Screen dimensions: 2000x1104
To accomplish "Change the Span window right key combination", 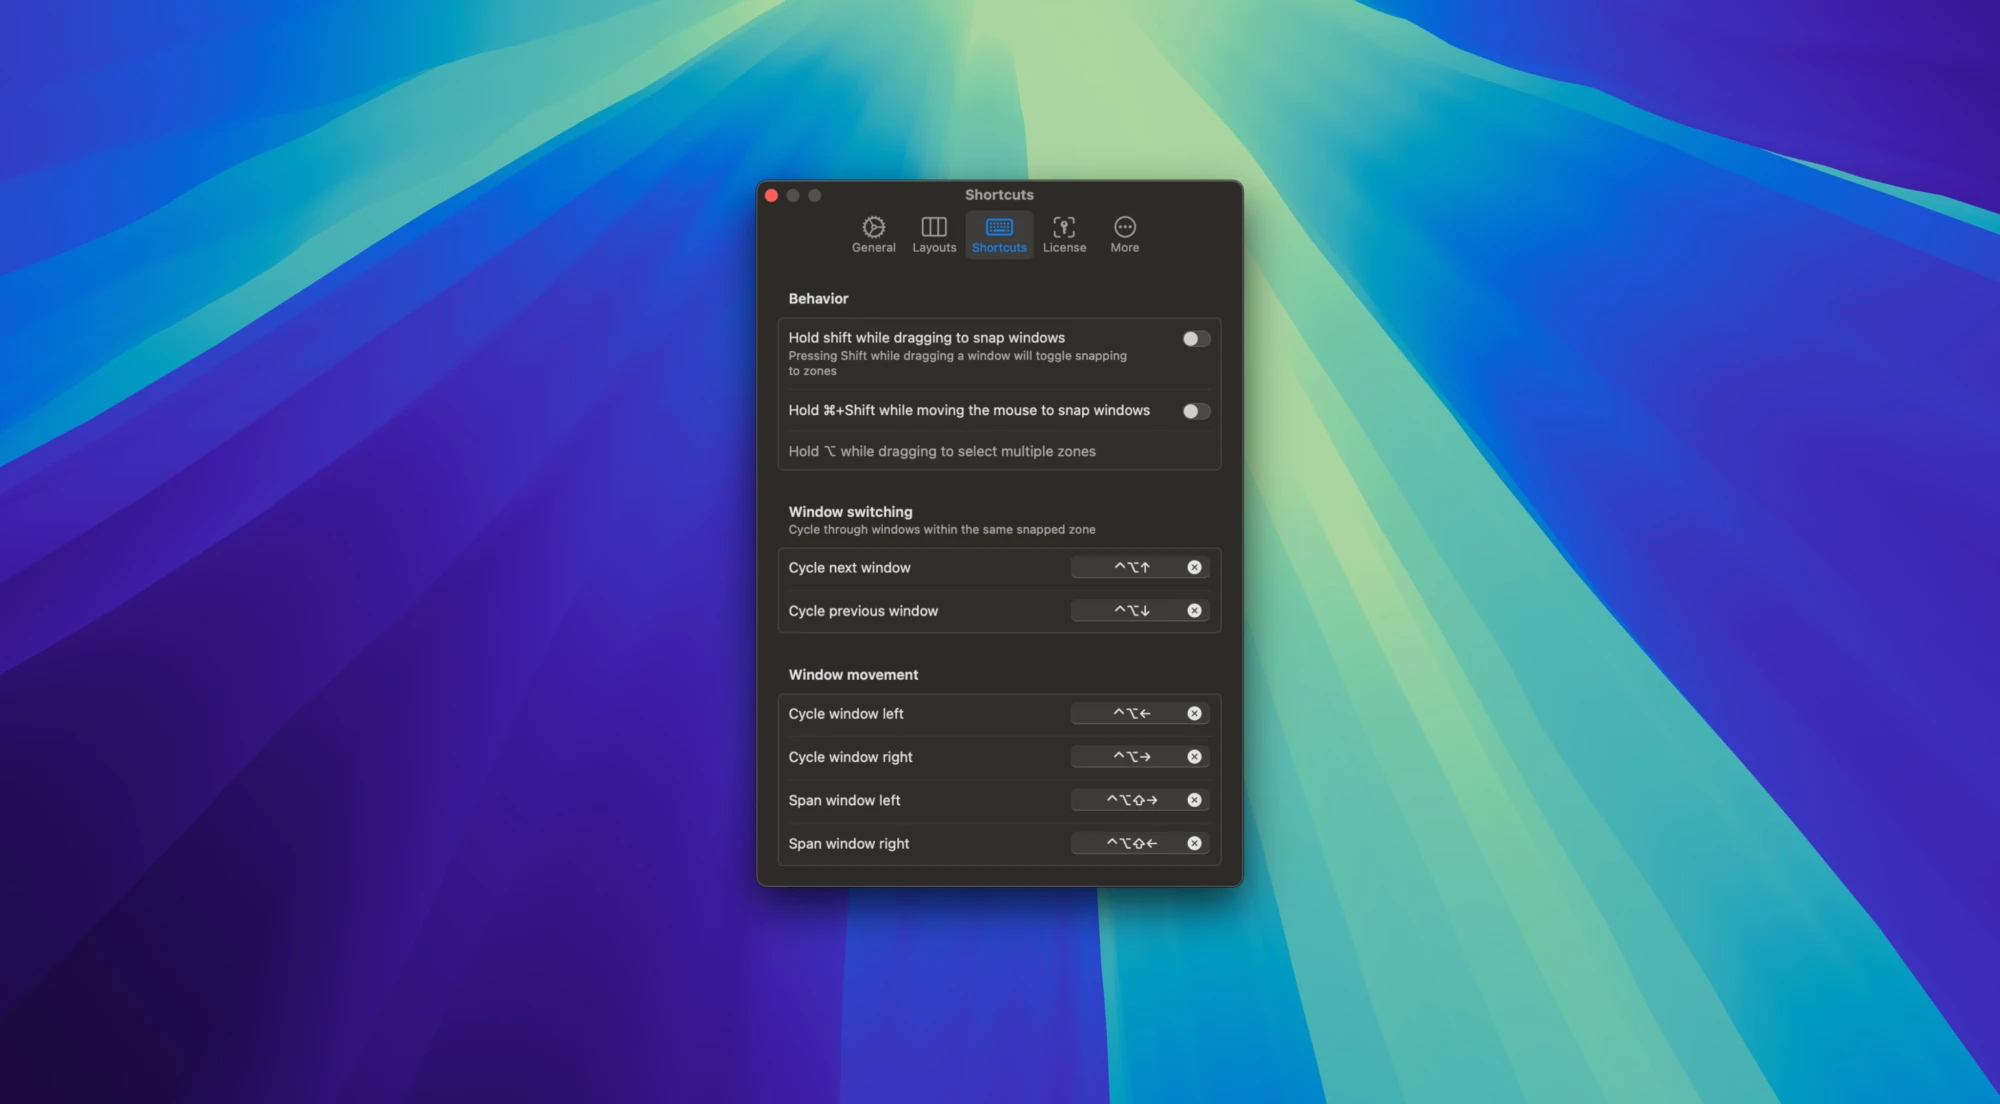I will click(x=1130, y=843).
